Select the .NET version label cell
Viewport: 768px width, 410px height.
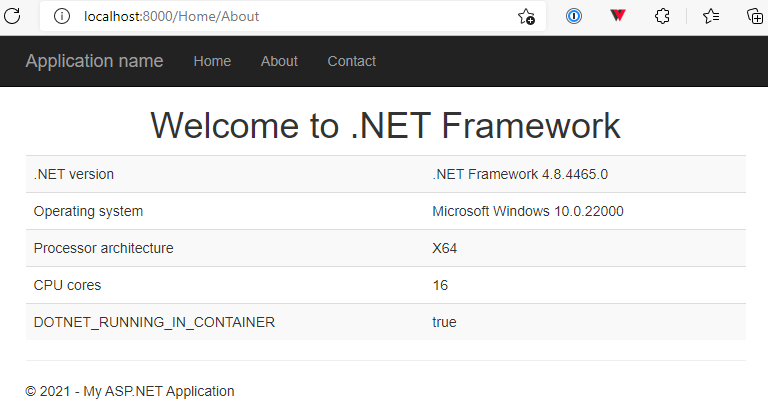[225, 174]
